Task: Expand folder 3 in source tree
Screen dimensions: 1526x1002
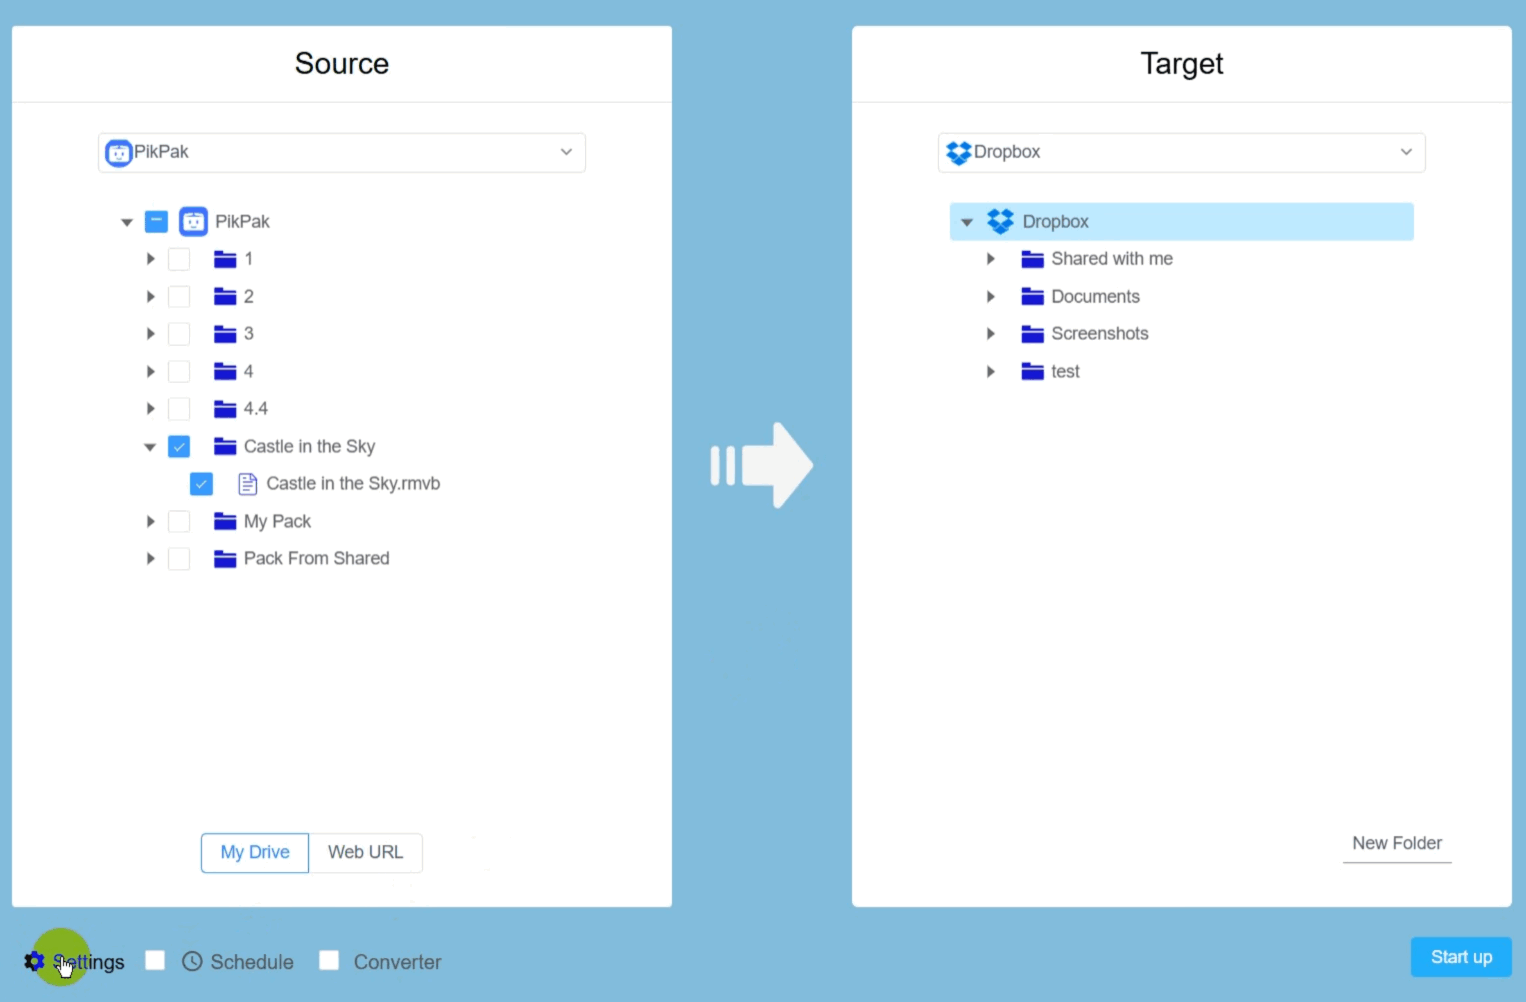Action: [150, 334]
